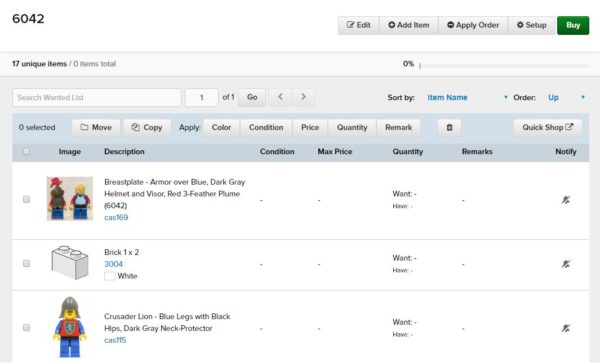Click the Add Item button
Viewport: 600px width, 363px height.
coord(409,25)
